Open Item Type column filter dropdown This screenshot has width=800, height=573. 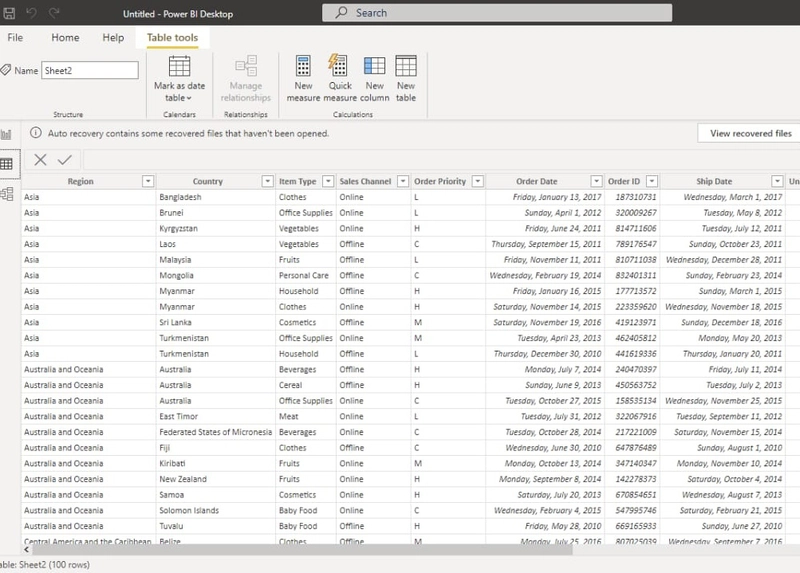pyautogui.click(x=328, y=181)
